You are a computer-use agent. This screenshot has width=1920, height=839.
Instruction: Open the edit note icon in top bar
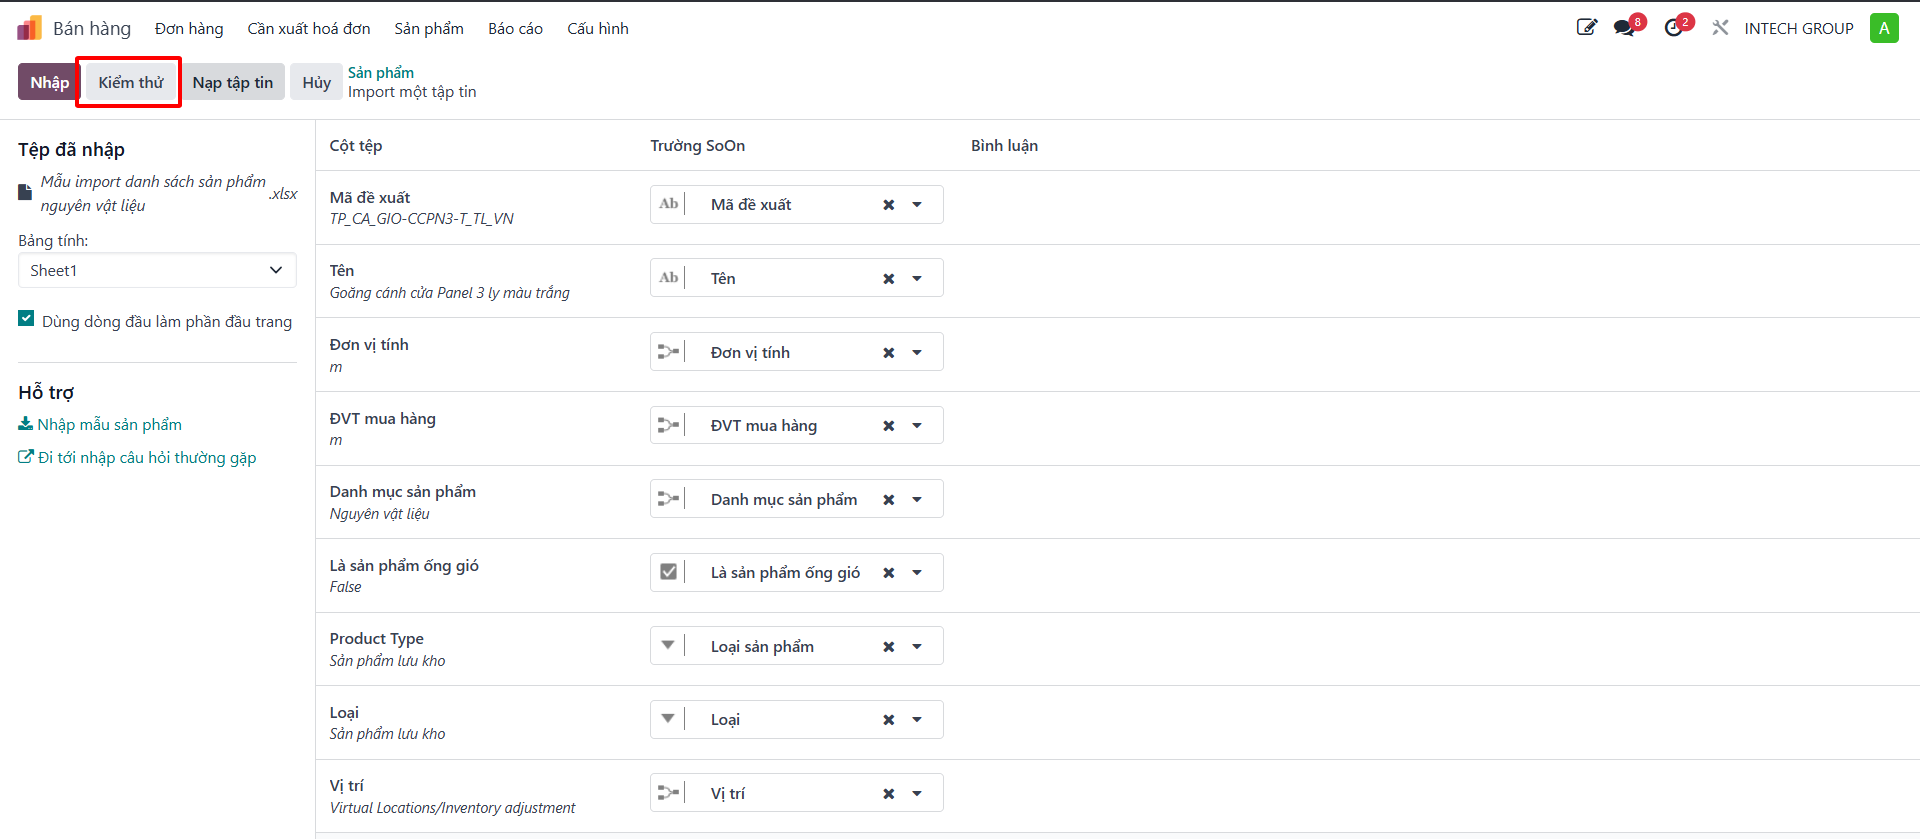click(x=1586, y=28)
